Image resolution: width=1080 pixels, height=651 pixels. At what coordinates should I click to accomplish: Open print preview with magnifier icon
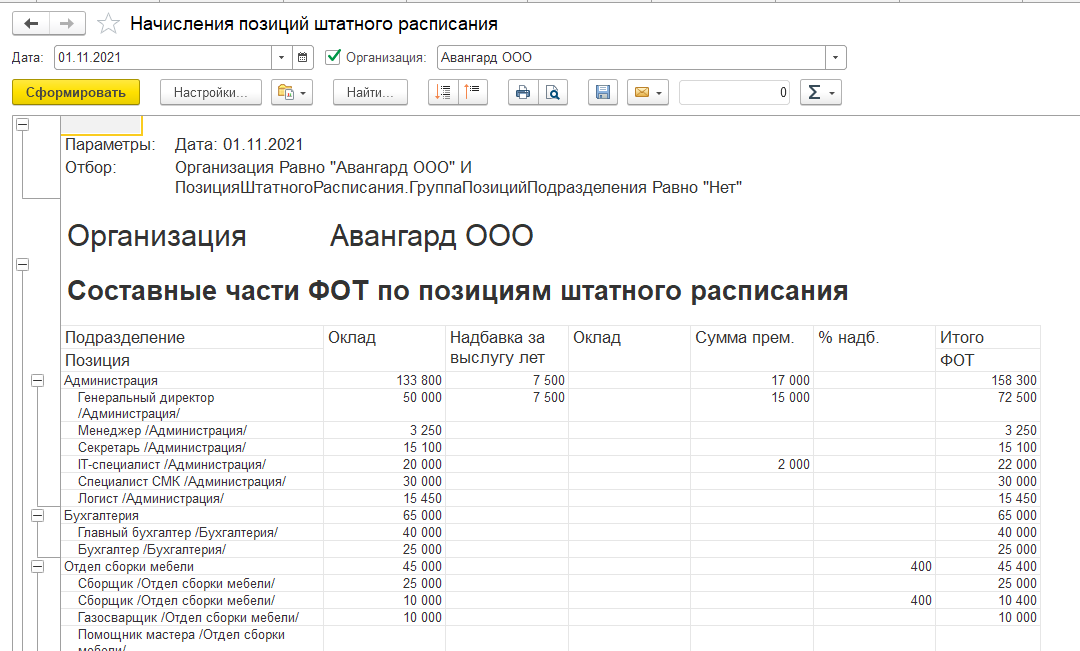[552, 93]
